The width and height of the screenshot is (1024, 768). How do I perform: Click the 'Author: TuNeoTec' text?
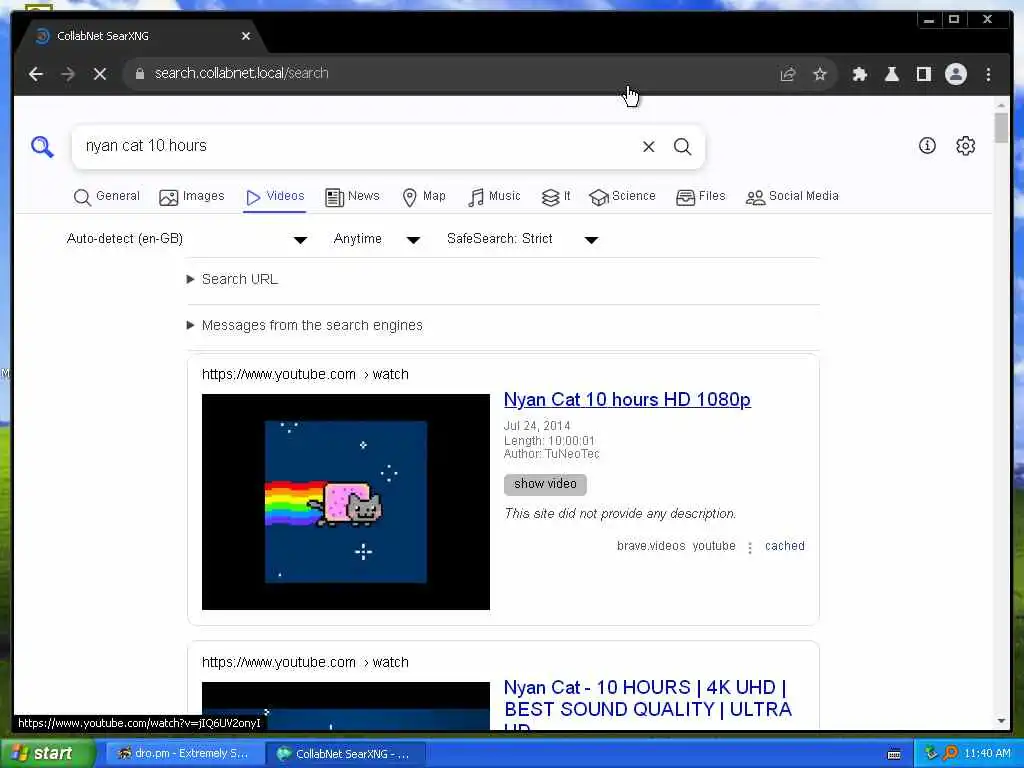click(x=551, y=454)
